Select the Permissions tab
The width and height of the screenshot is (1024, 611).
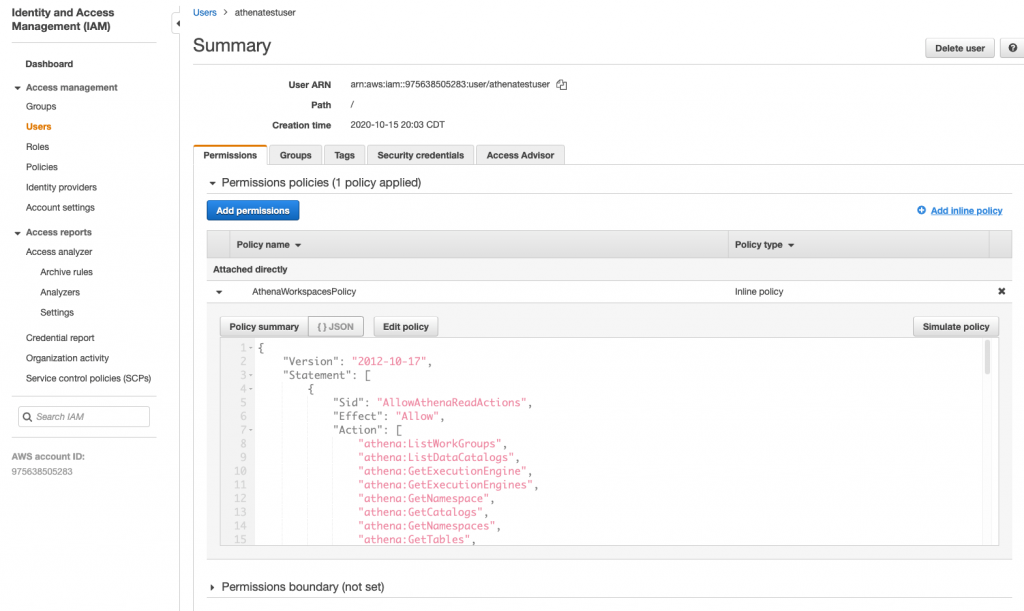point(230,155)
